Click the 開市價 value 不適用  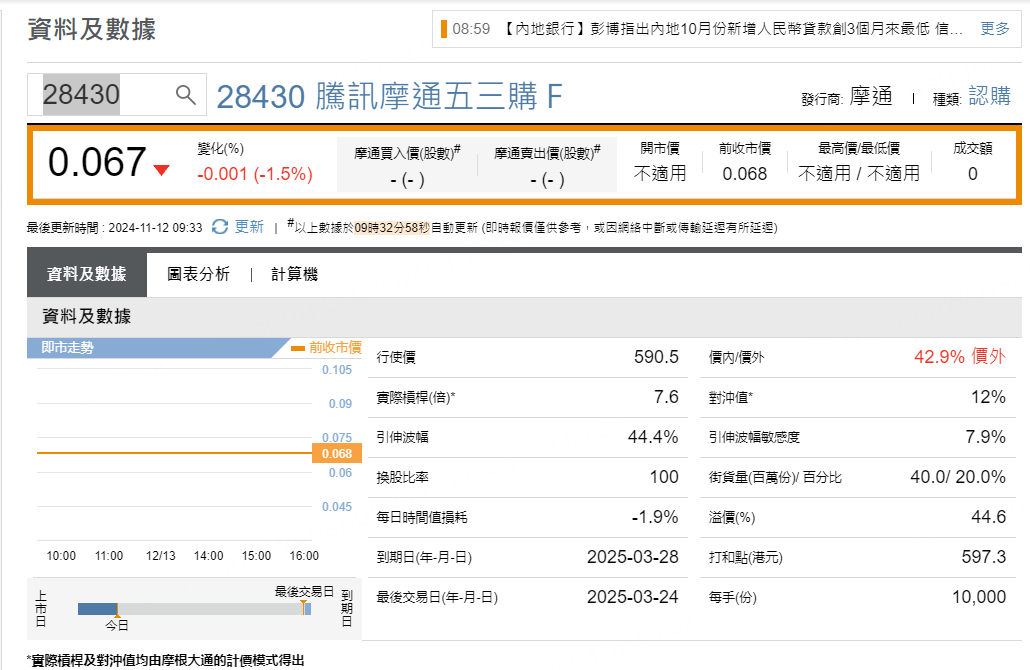[660, 173]
